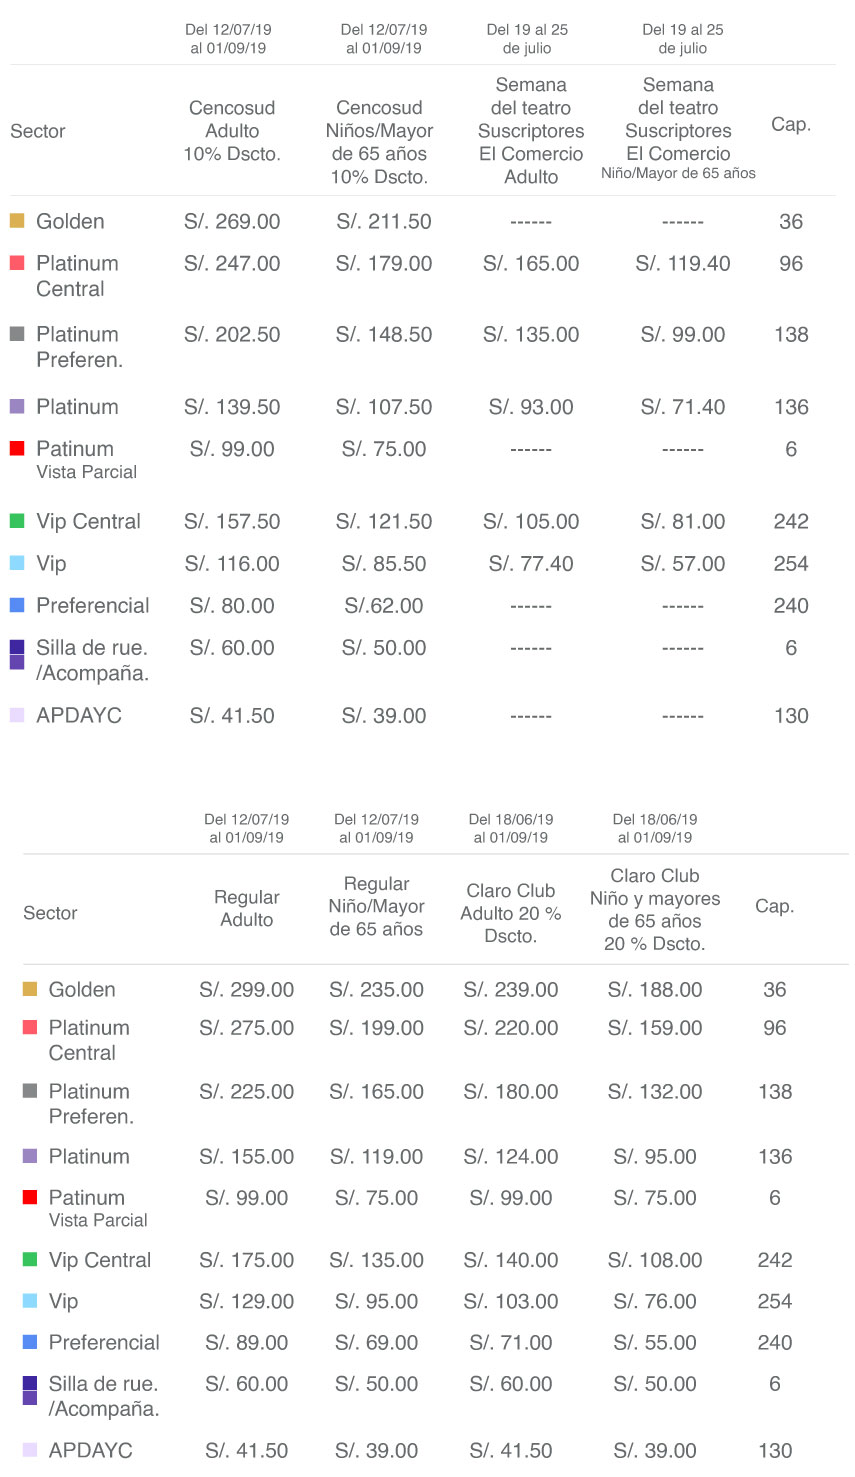Click the red Patinum Vista Parcial swatch in bottom table
The height and width of the screenshot is (1477, 855).
point(30,1197)
